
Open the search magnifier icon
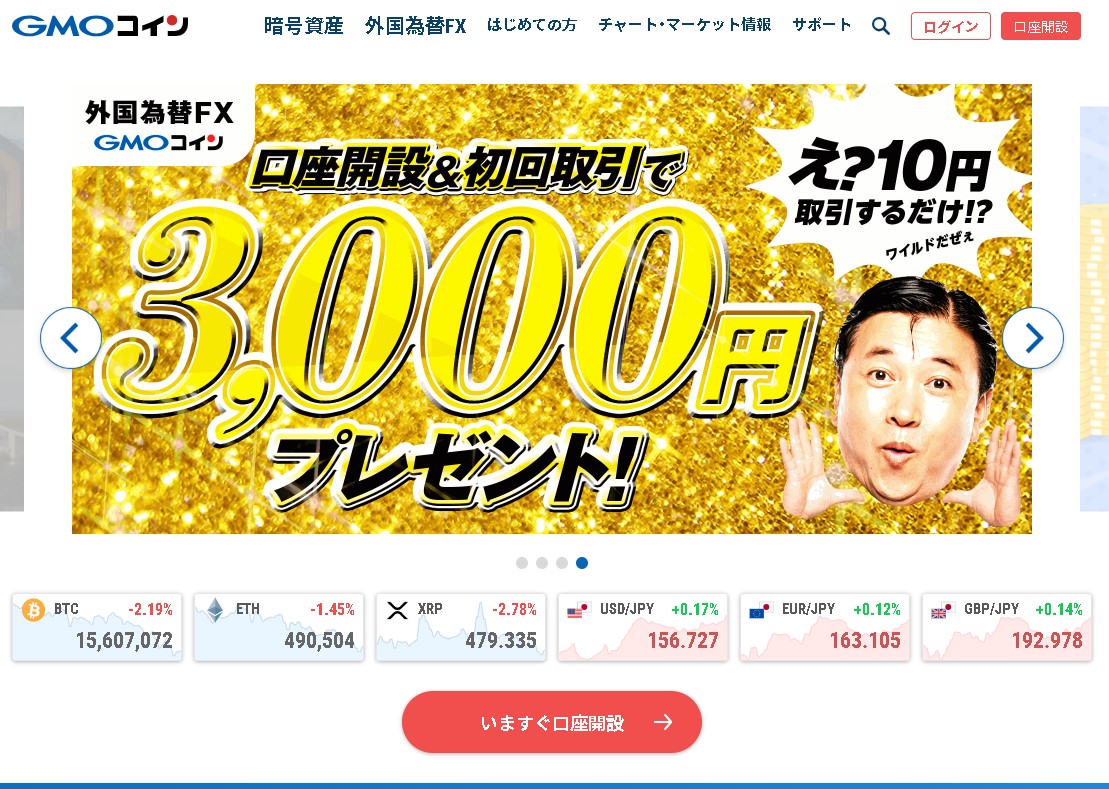[x=881, y=26]
